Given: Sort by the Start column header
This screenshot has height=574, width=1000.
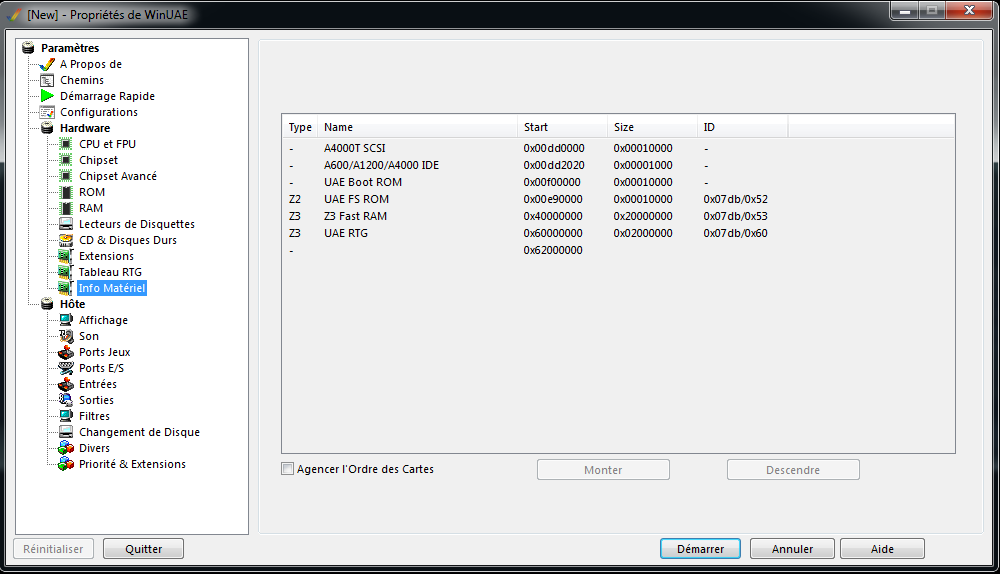Looking at the screenshot, I should click(x=562, y=127).
